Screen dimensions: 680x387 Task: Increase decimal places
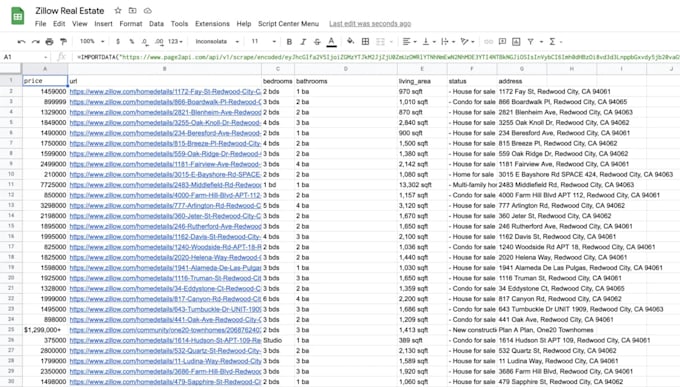[x=159, y=42]
